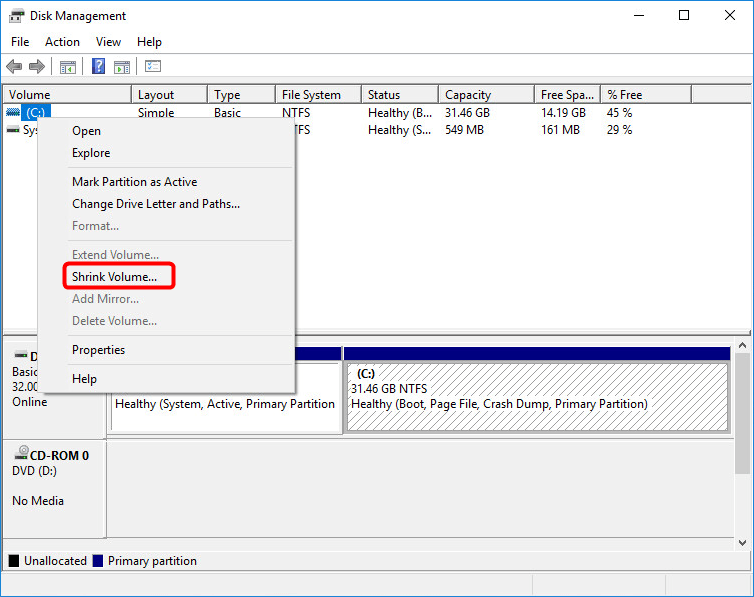Image resolution: width=754 pixels, height=597 pixels.
Task: Click the Online disk status label
Action: [x=30, y=402]
